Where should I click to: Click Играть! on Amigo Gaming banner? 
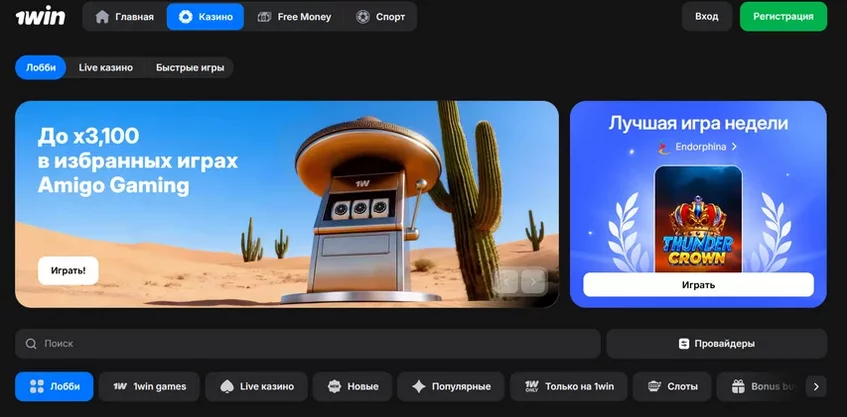click(68, 271)
